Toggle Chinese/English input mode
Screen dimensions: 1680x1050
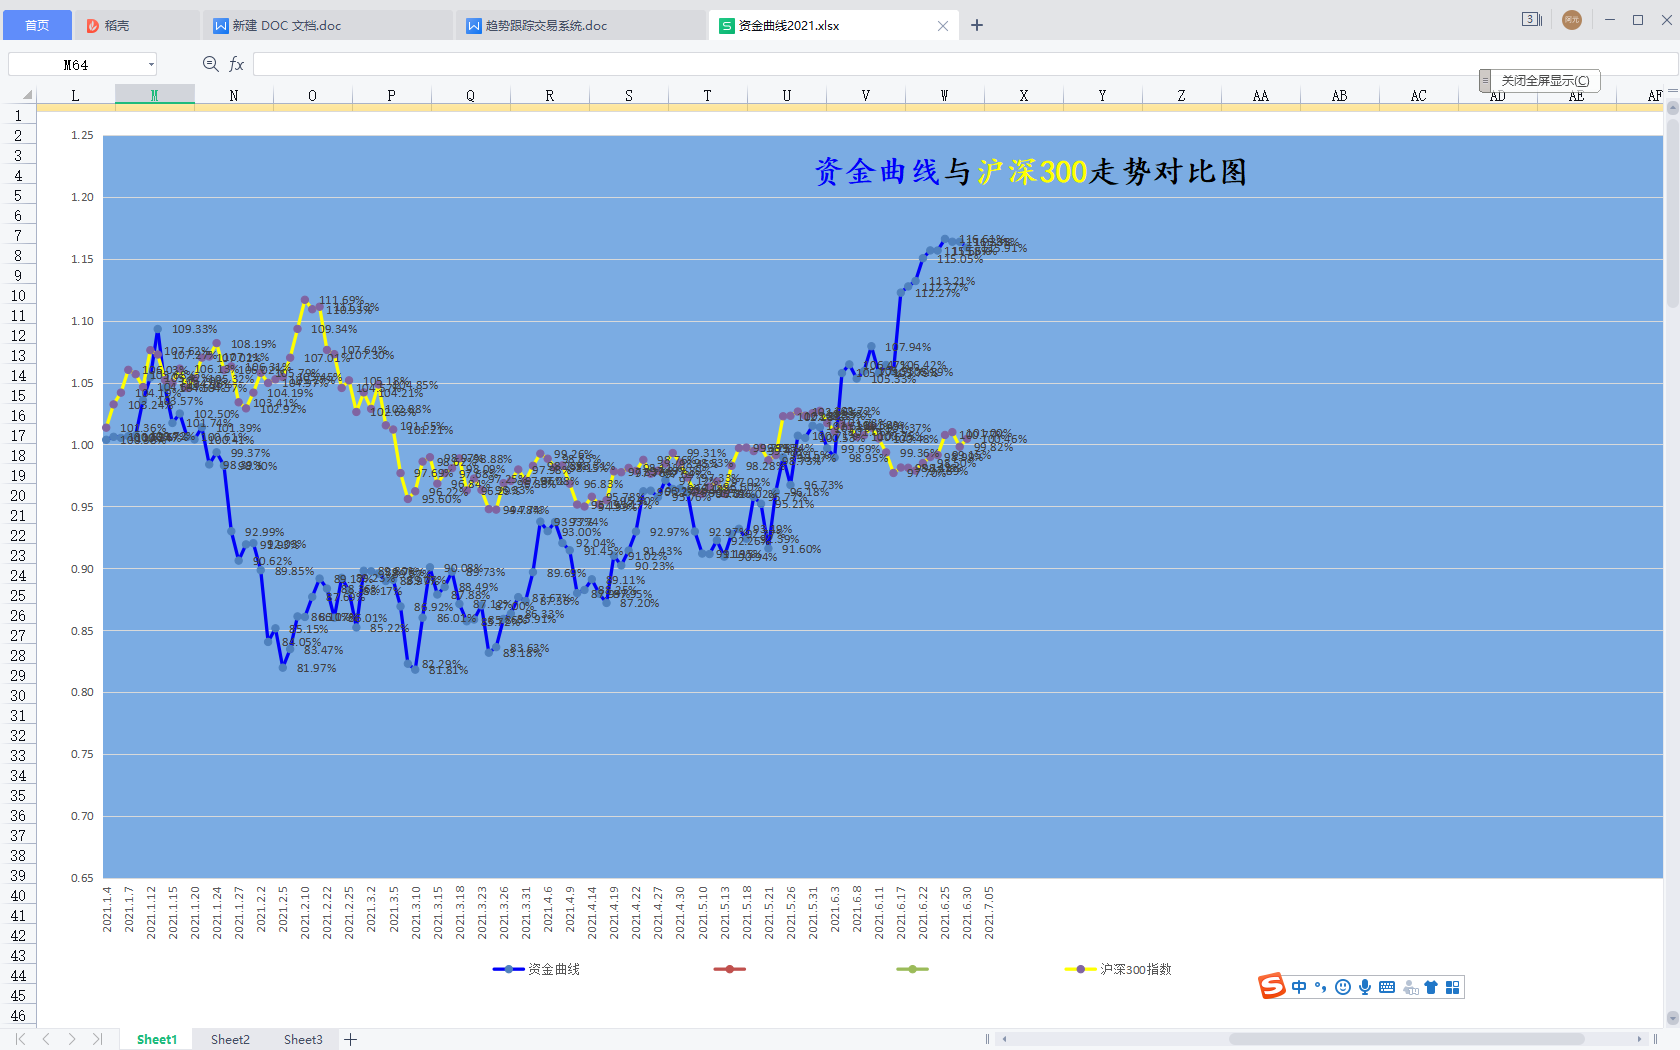(x=1299, y=988)
